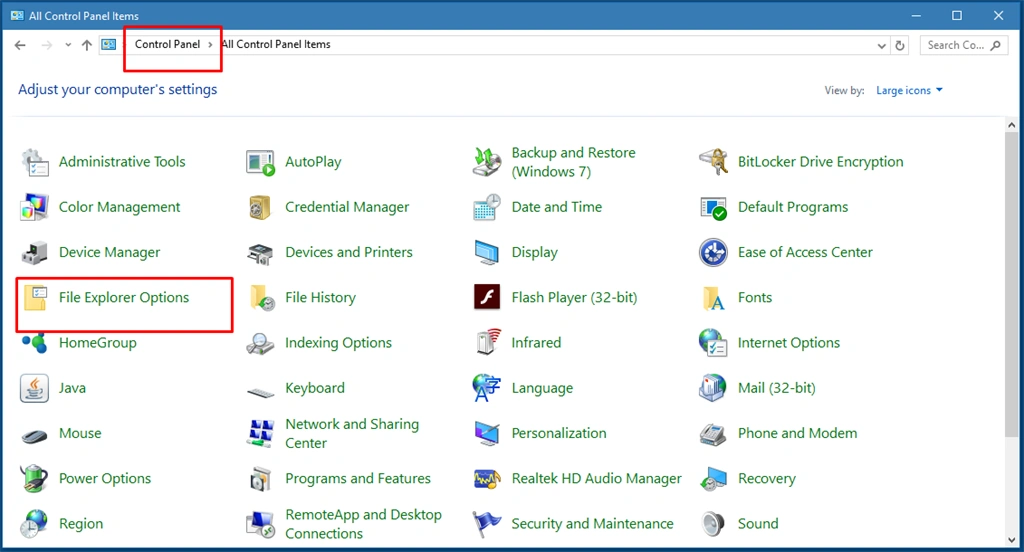Open the Phone and Modem icon
This screenshot has height=552, width=1024.
tap(713, 434)
